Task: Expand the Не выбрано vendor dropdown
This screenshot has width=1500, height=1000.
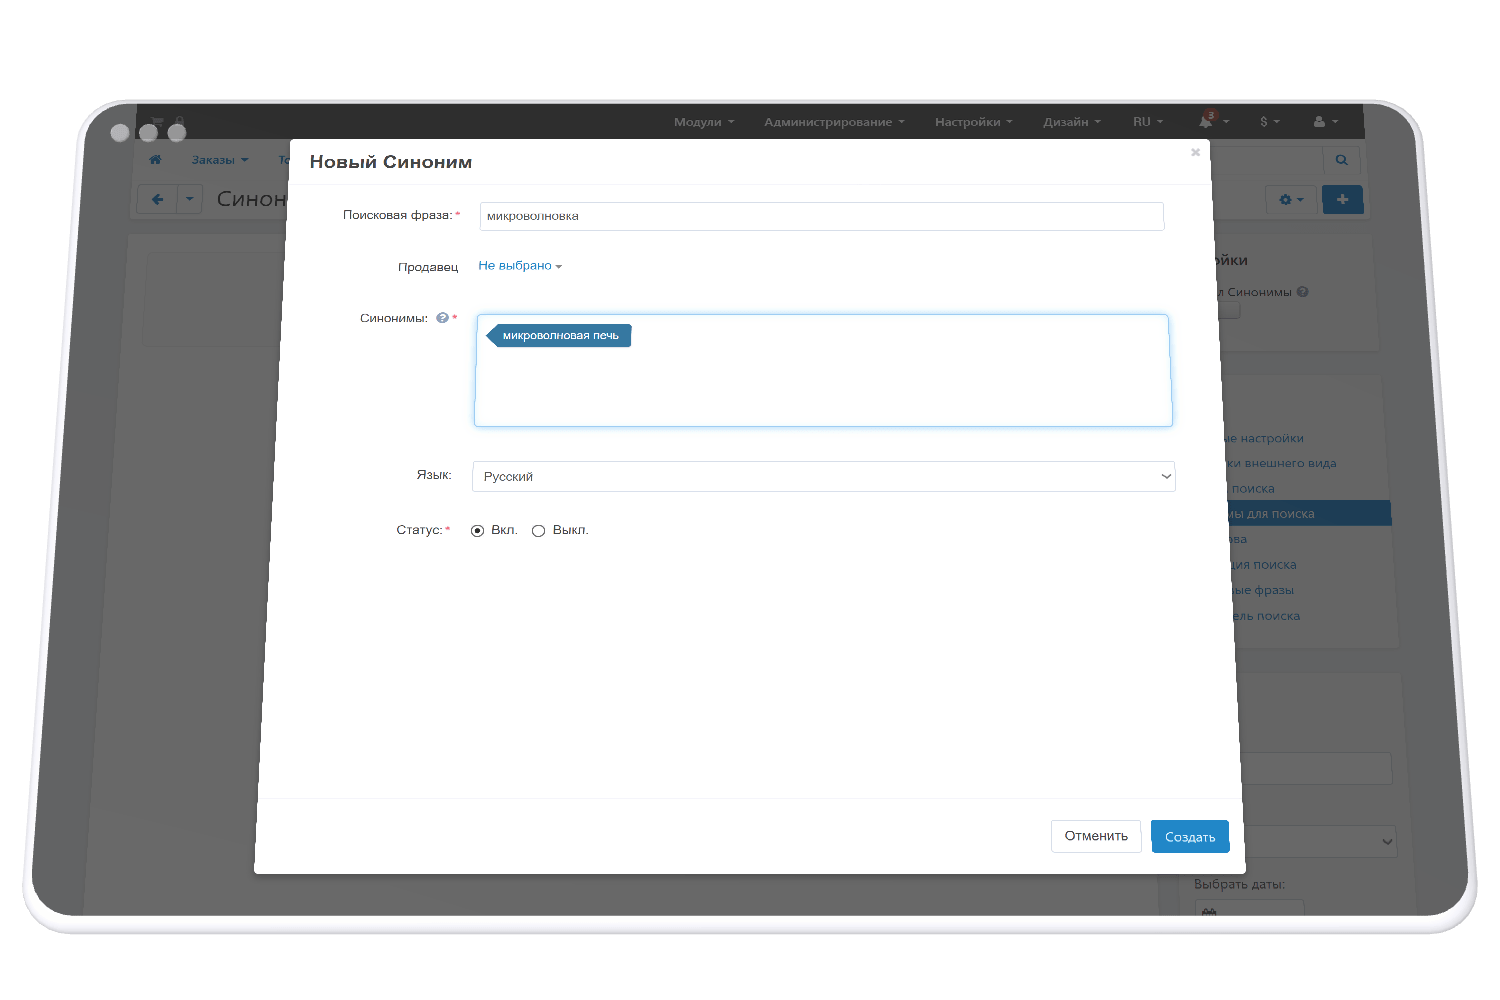Action: pyautogui.click(x=520, y=266)
